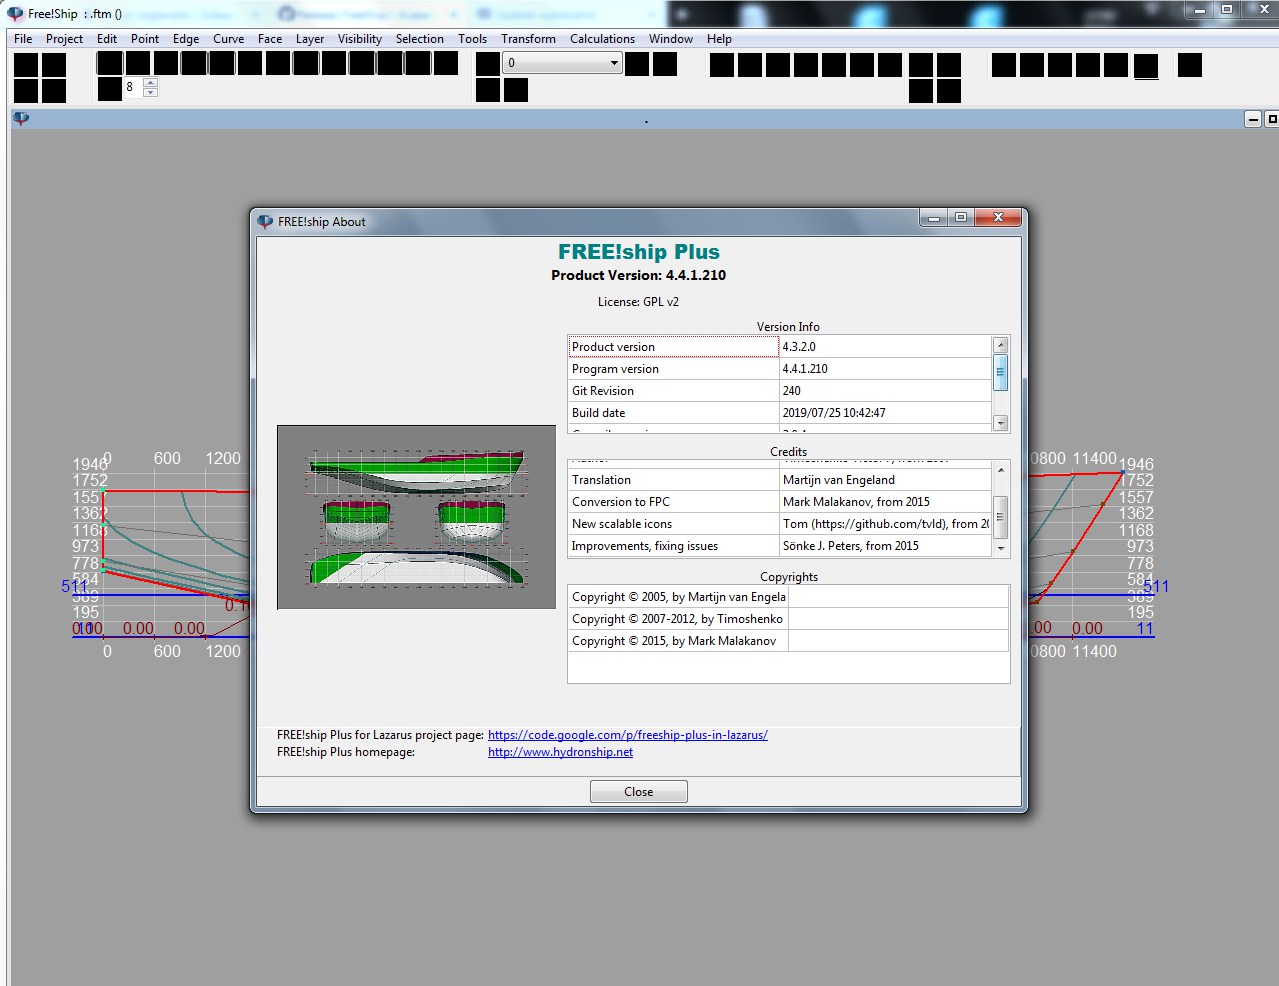Click the Credits scrollbar up arrow

(1001, 469)
